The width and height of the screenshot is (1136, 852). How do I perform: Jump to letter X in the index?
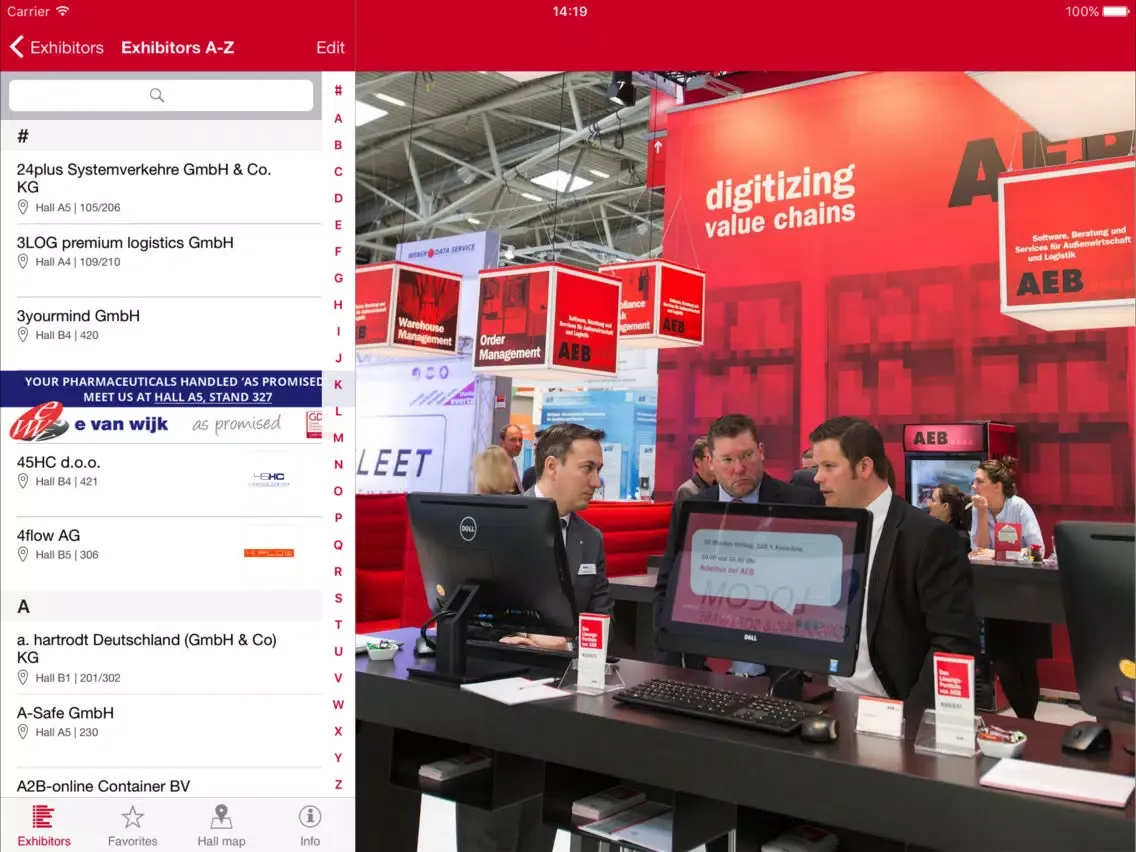coord(338,731)
